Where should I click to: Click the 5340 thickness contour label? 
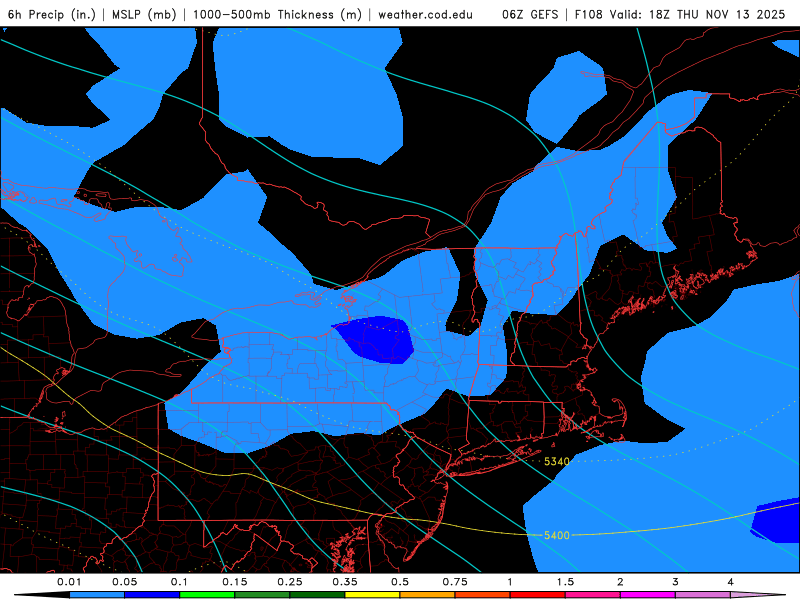pyautogui.click(x=557, y=462)
